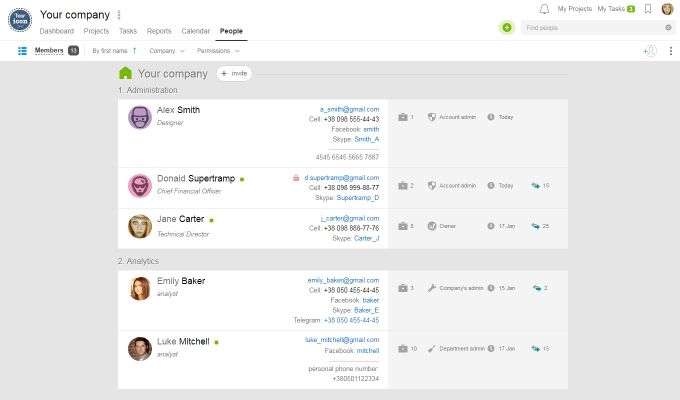Open the Reports tab
This screenshot has width=680, height=400.
coord(158,31)
